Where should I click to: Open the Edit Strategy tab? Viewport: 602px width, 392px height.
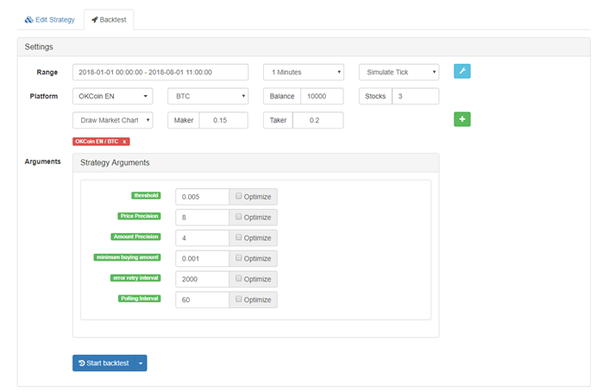[x=50, y=20]
